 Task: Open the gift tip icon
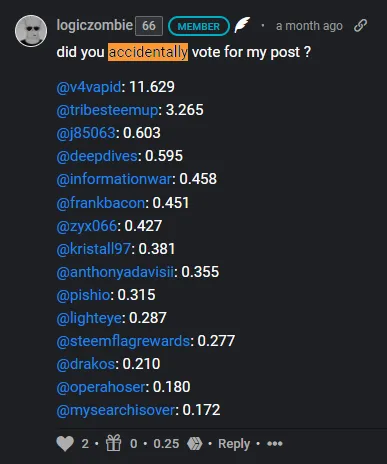pyautogui.click(x=114, y=443)
